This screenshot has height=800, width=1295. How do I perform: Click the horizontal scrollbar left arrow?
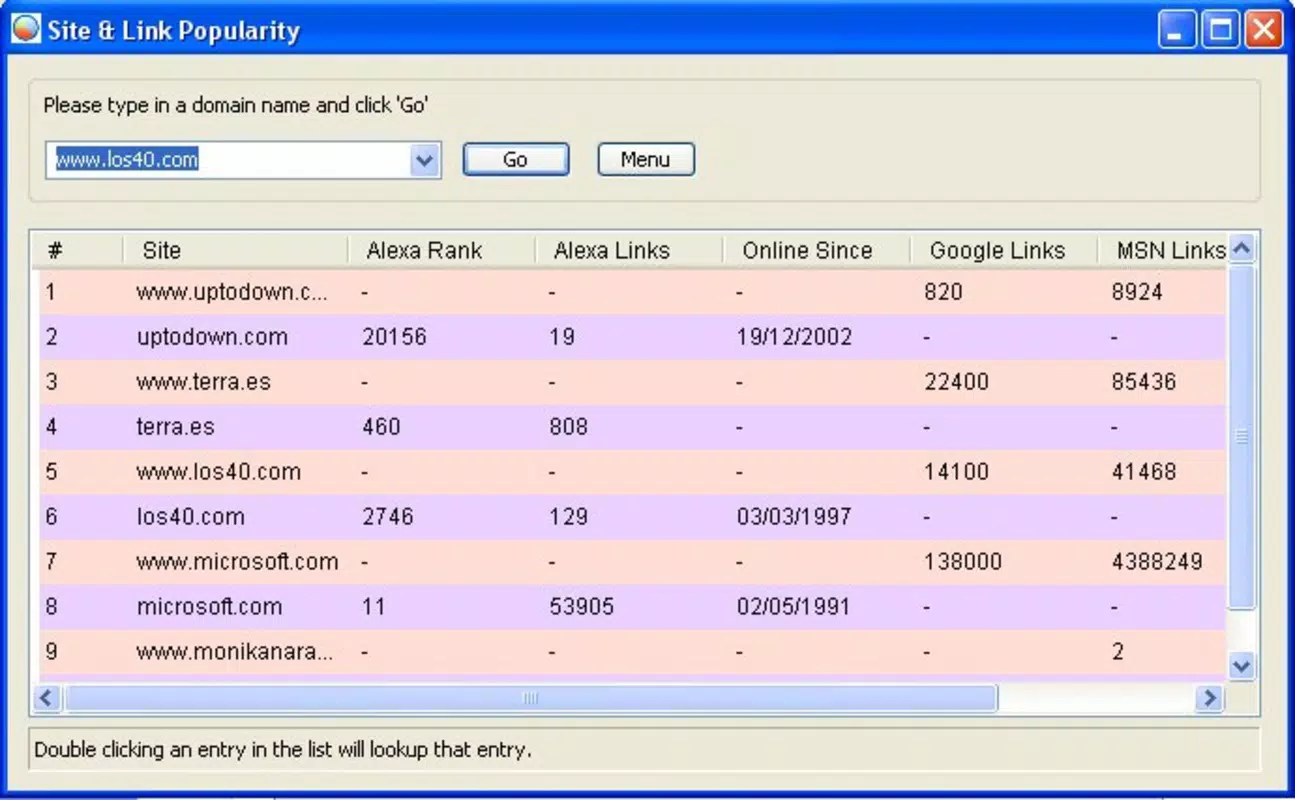47,698
